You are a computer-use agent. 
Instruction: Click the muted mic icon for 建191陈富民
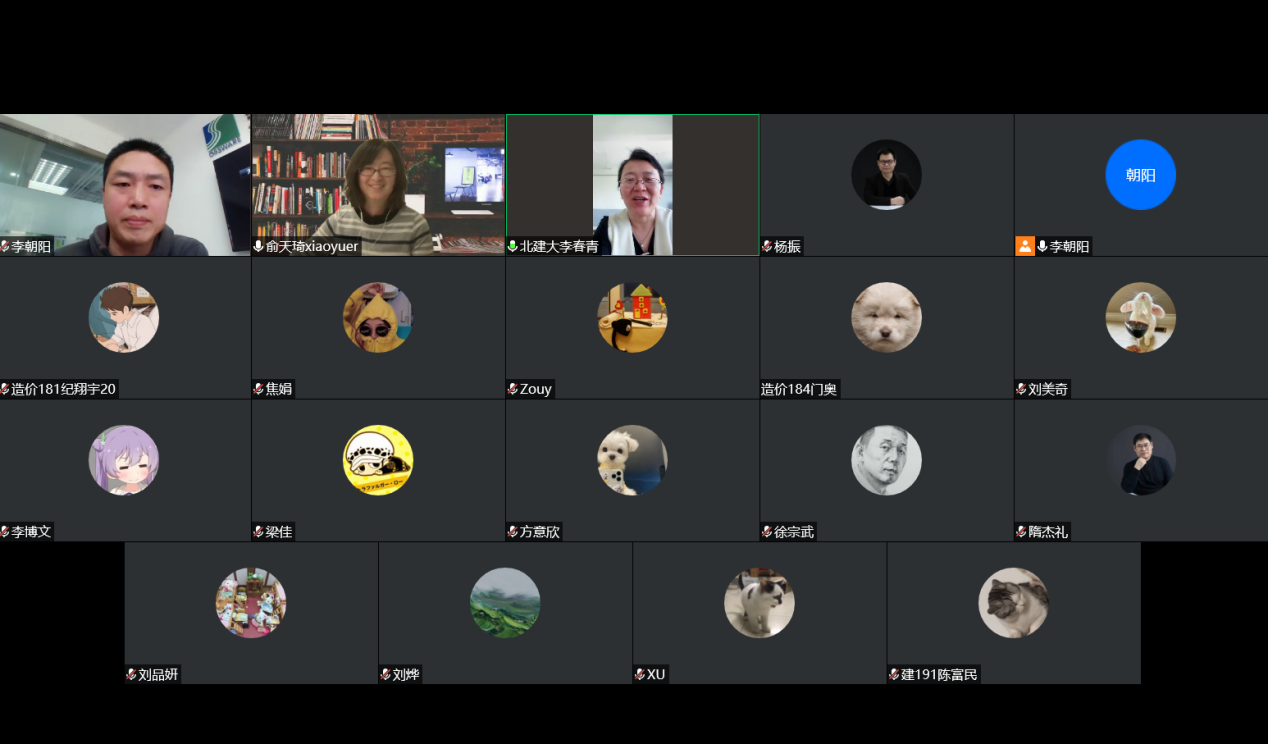tap(894, 675)
